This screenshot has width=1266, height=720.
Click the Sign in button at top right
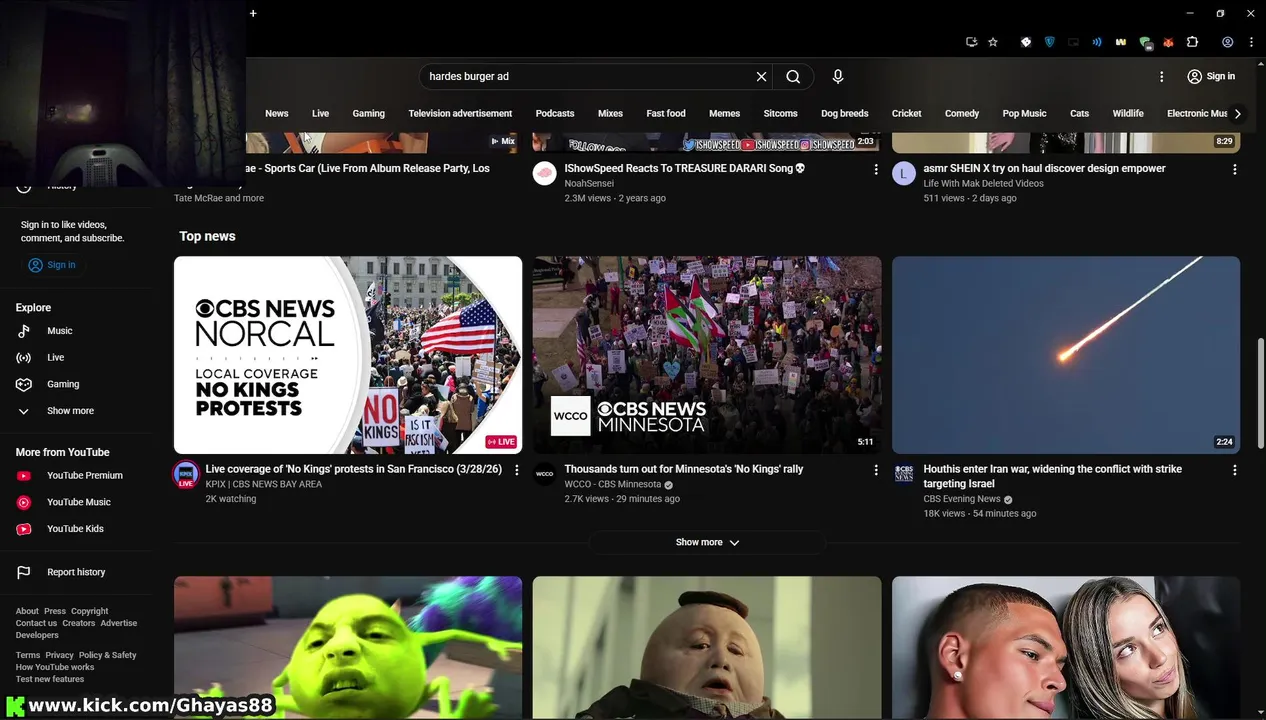1210,76
